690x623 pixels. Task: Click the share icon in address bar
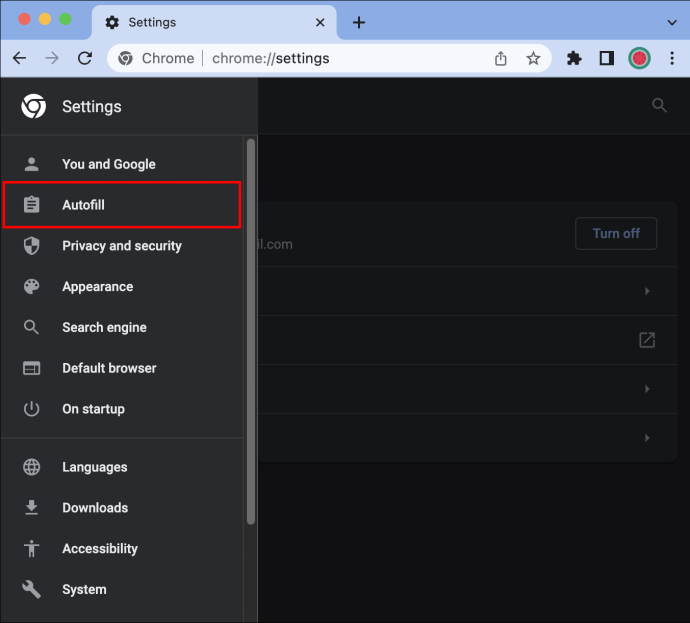tap(500, 58)
